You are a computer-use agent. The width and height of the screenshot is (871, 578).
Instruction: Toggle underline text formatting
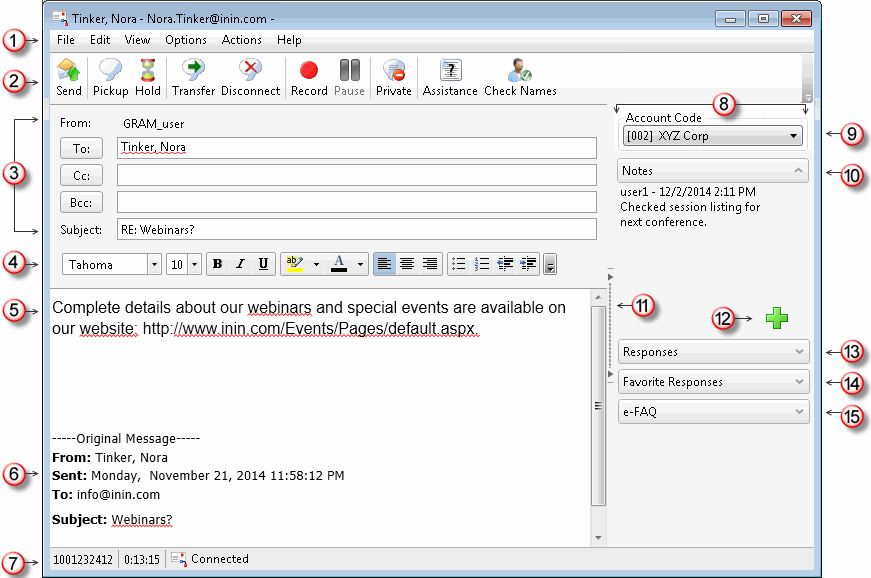263,264
